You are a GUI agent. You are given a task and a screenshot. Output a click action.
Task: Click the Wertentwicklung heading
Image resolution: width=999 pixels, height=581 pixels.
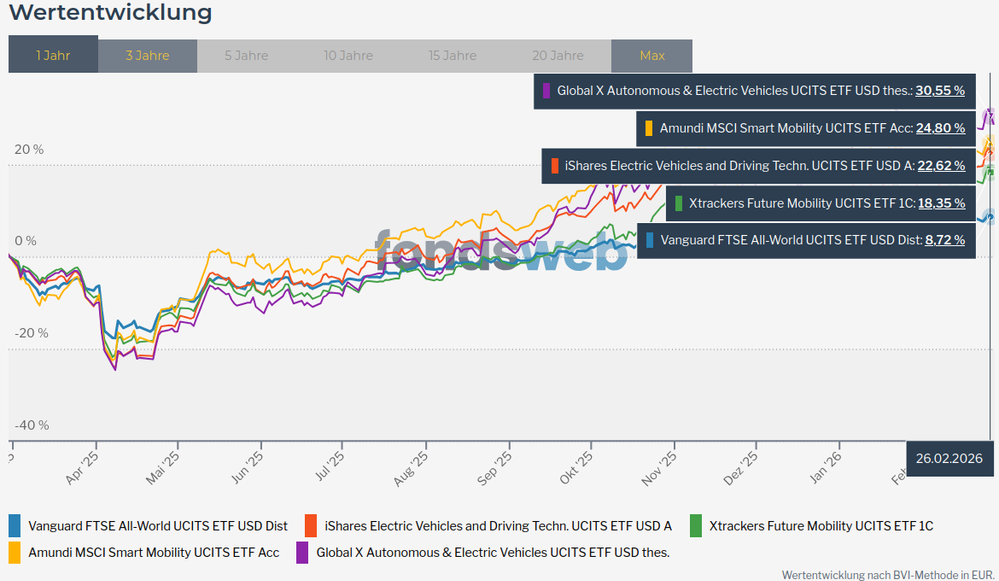tap(110, 13)
